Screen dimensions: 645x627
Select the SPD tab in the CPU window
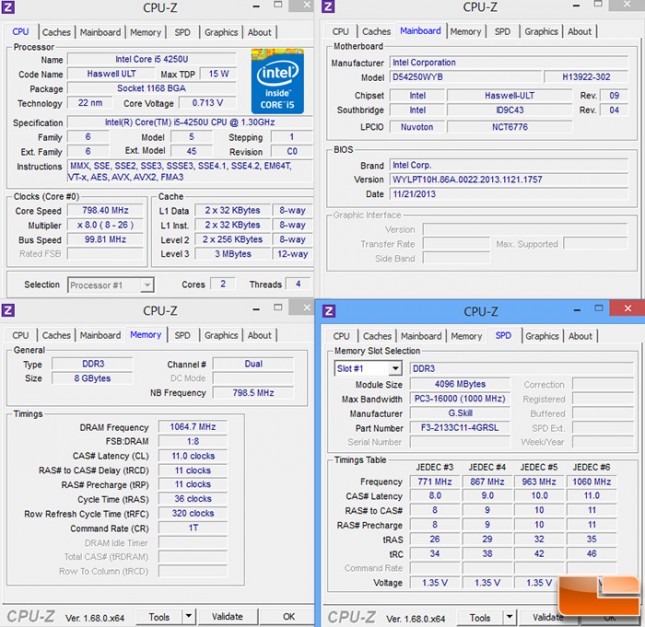(182, 32)
